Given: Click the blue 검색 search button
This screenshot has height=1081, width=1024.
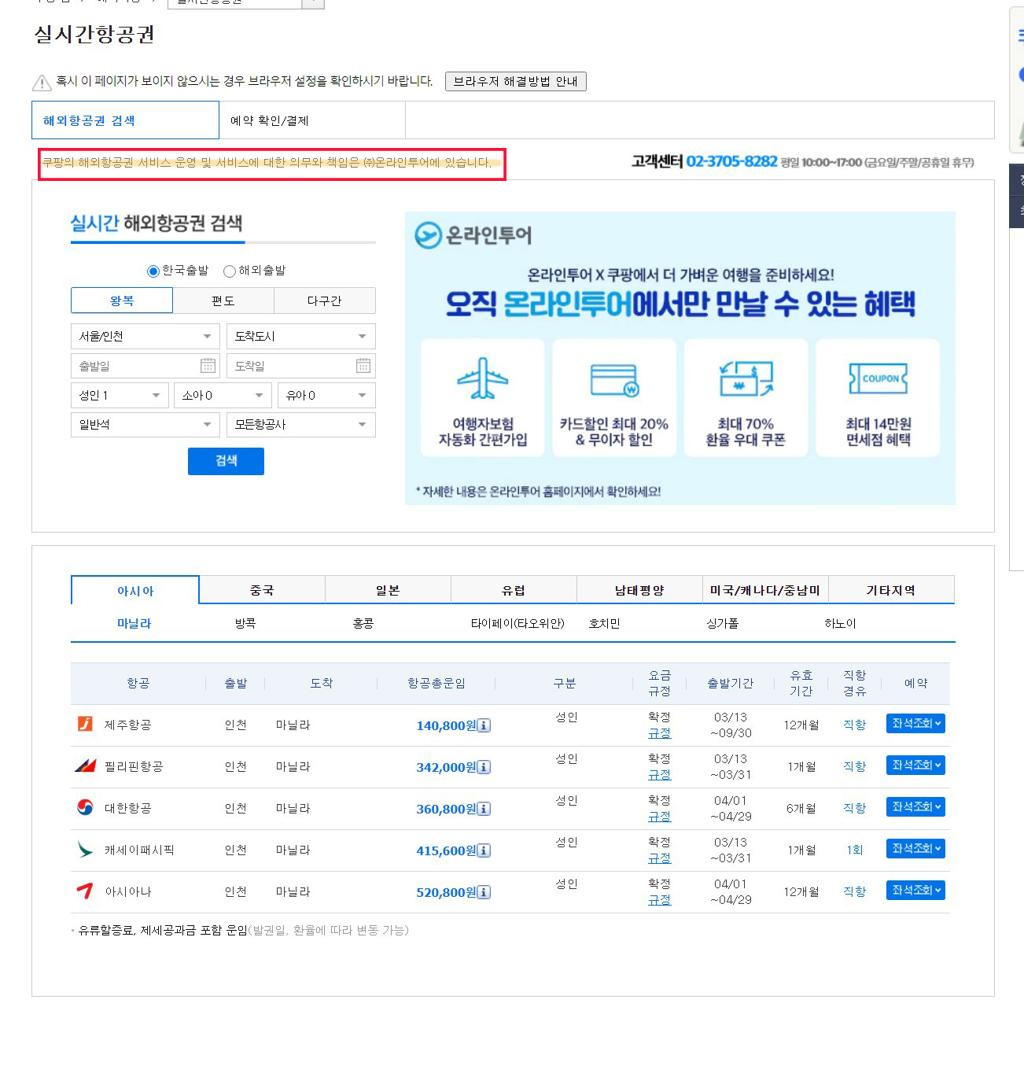Looking at the screenshot, I should point(225,461).
